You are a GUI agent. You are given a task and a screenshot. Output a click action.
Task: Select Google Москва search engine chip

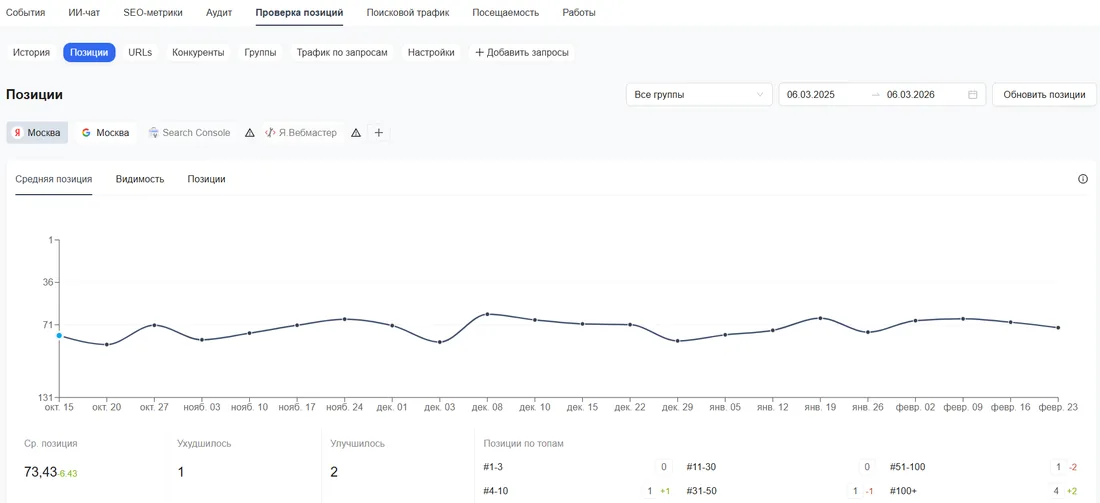tap(105, 133)
